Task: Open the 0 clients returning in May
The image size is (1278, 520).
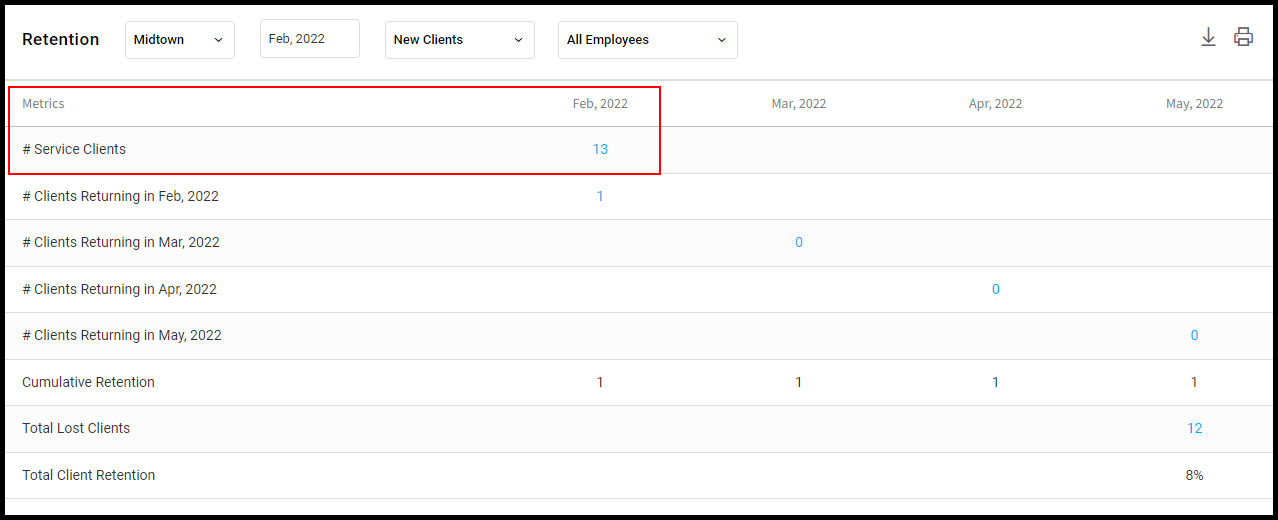Action: pyautogui.click(x=1194, y=335)
